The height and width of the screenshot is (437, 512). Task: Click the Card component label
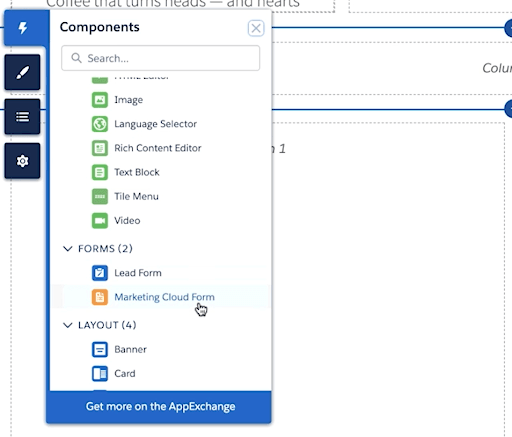(x=125, y=374)
